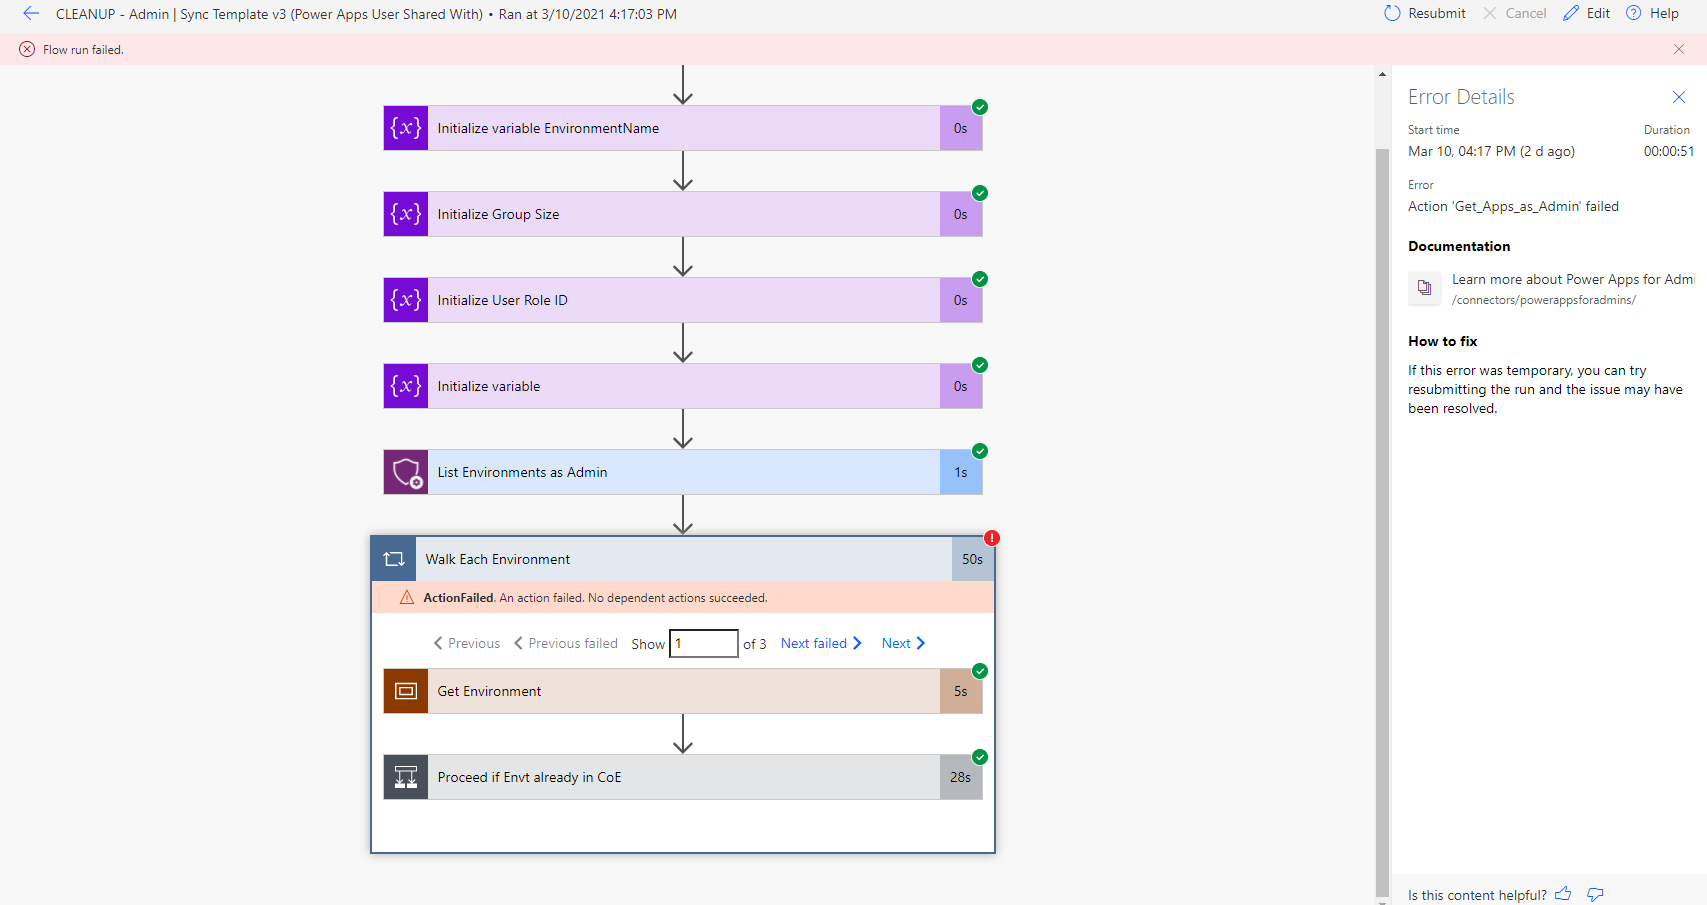Give thumbs up on 'Is this content helpful?'
1707x905 pixels.
coord(1563,894)
